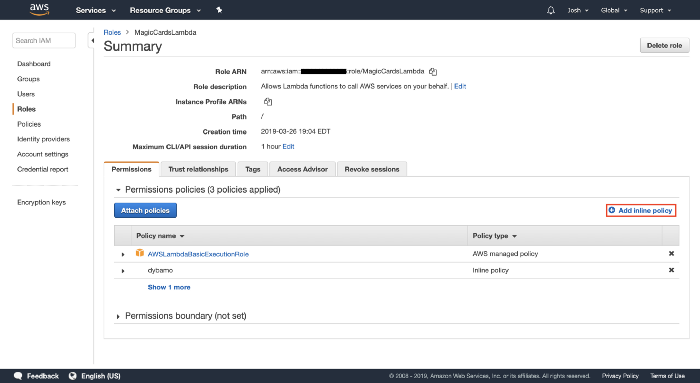Open the Support dropdown menu
This screenshot has height=383, width=700.
655,10
